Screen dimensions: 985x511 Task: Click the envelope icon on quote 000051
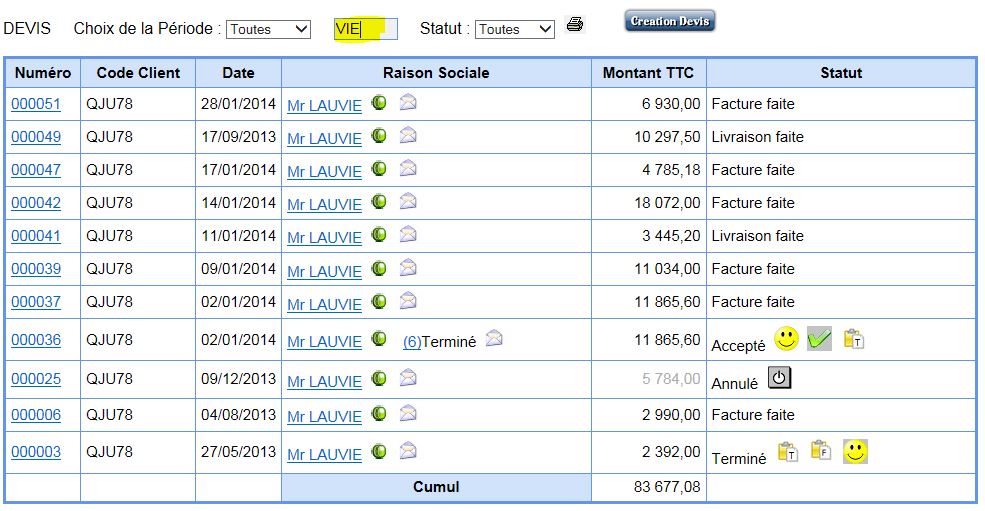click(408, 102)
